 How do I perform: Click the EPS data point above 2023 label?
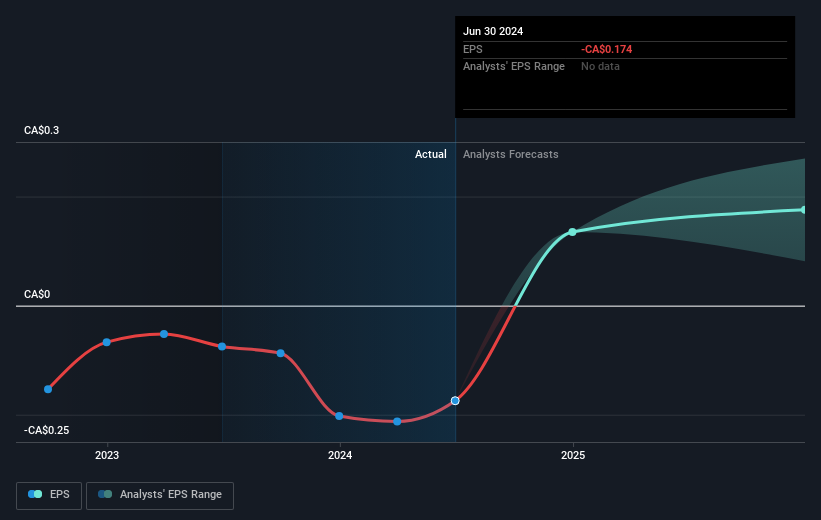[107, 342]
